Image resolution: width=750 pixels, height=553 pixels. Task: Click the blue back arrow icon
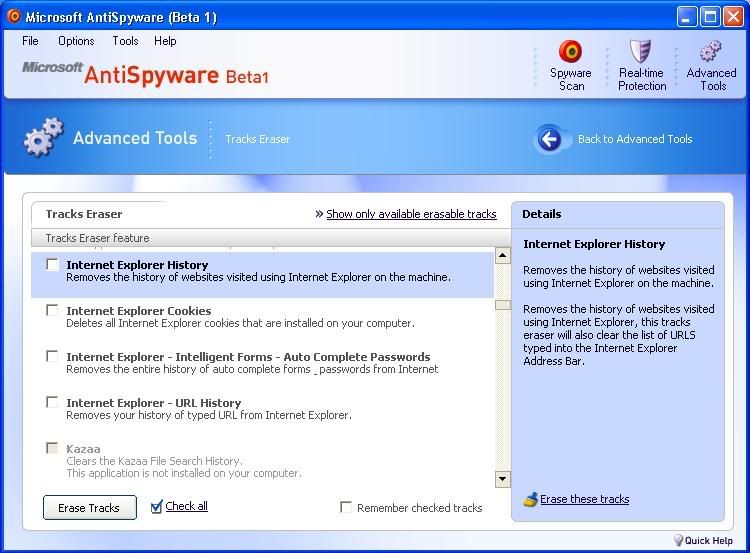pyautogui.click(x=549, y=140)
